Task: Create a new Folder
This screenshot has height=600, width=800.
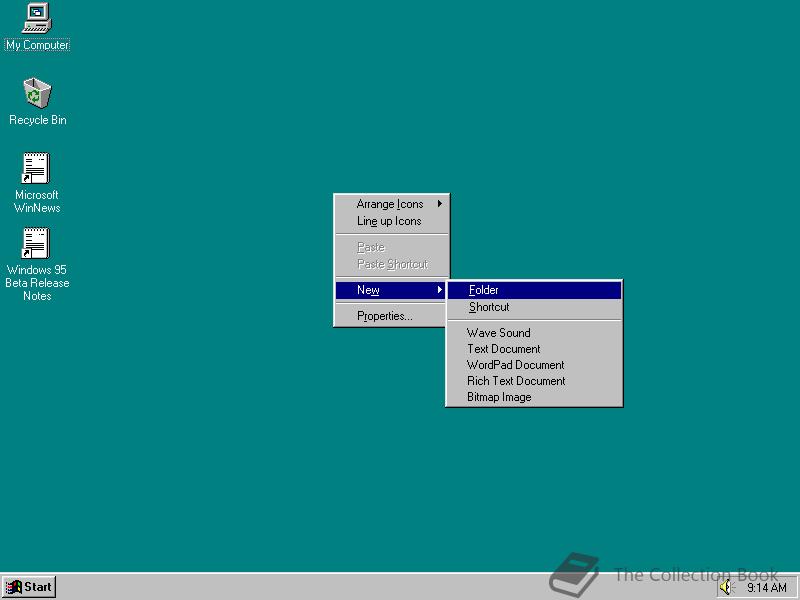Action: tap(534, 290)
